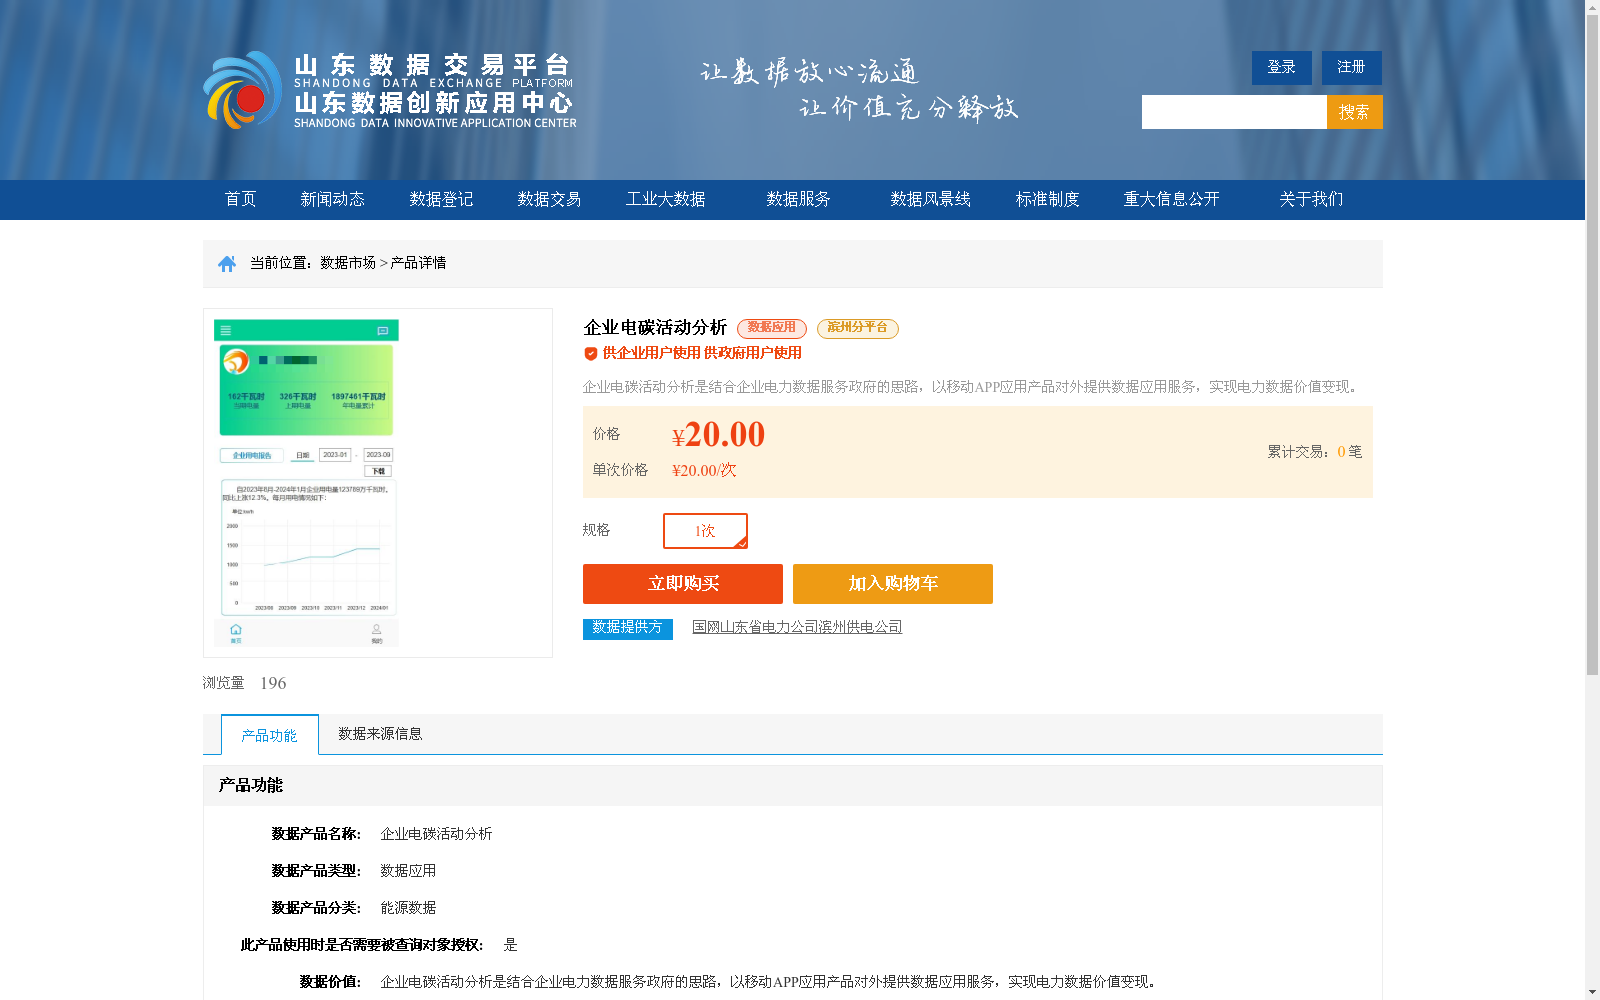Click the 数据应用 tag badge

(772, 328)
